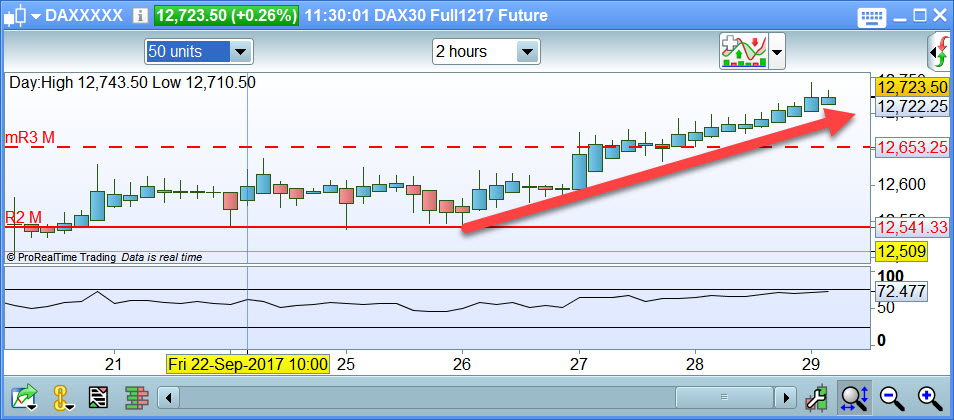
Task: Open the 50 units dropdown
Action: tap(240, 52)
